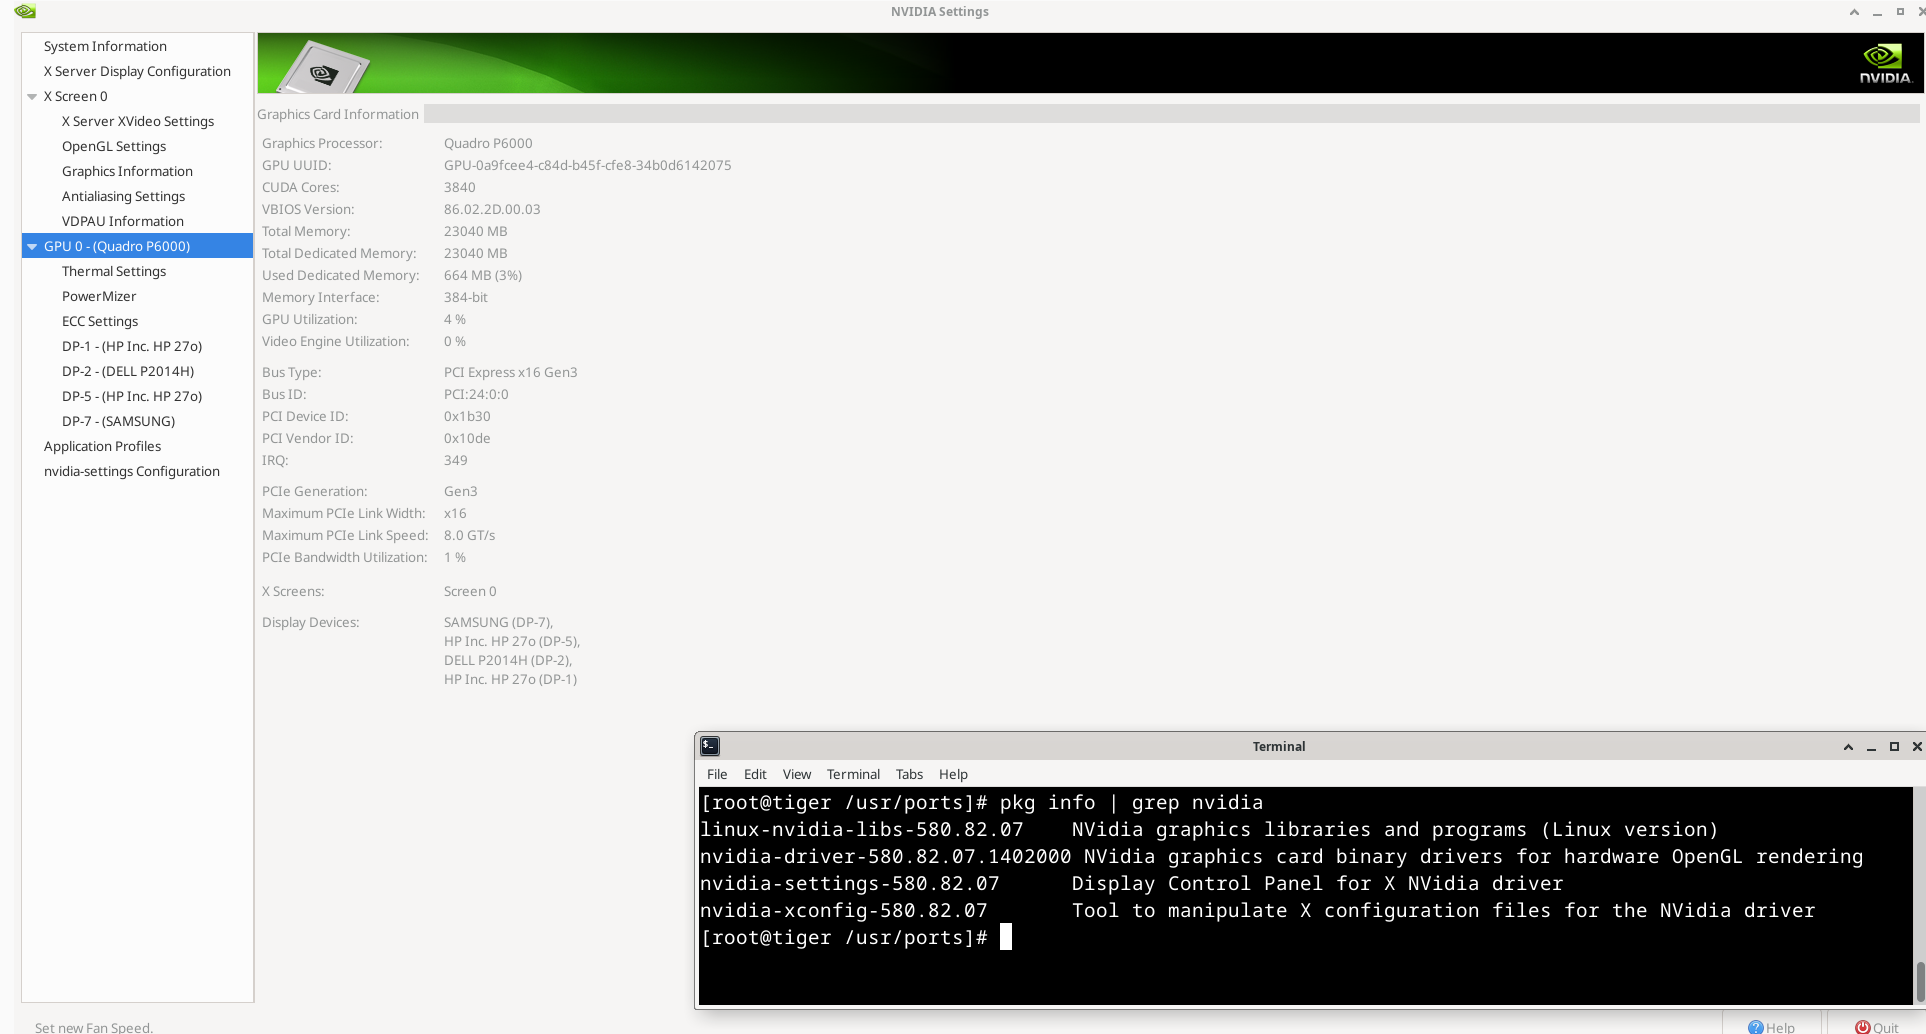Image resolution: width=1926 pixels, height=1034 pixels.
Task: Open X Server Display Configuration
Action: (x=137, y=71)
